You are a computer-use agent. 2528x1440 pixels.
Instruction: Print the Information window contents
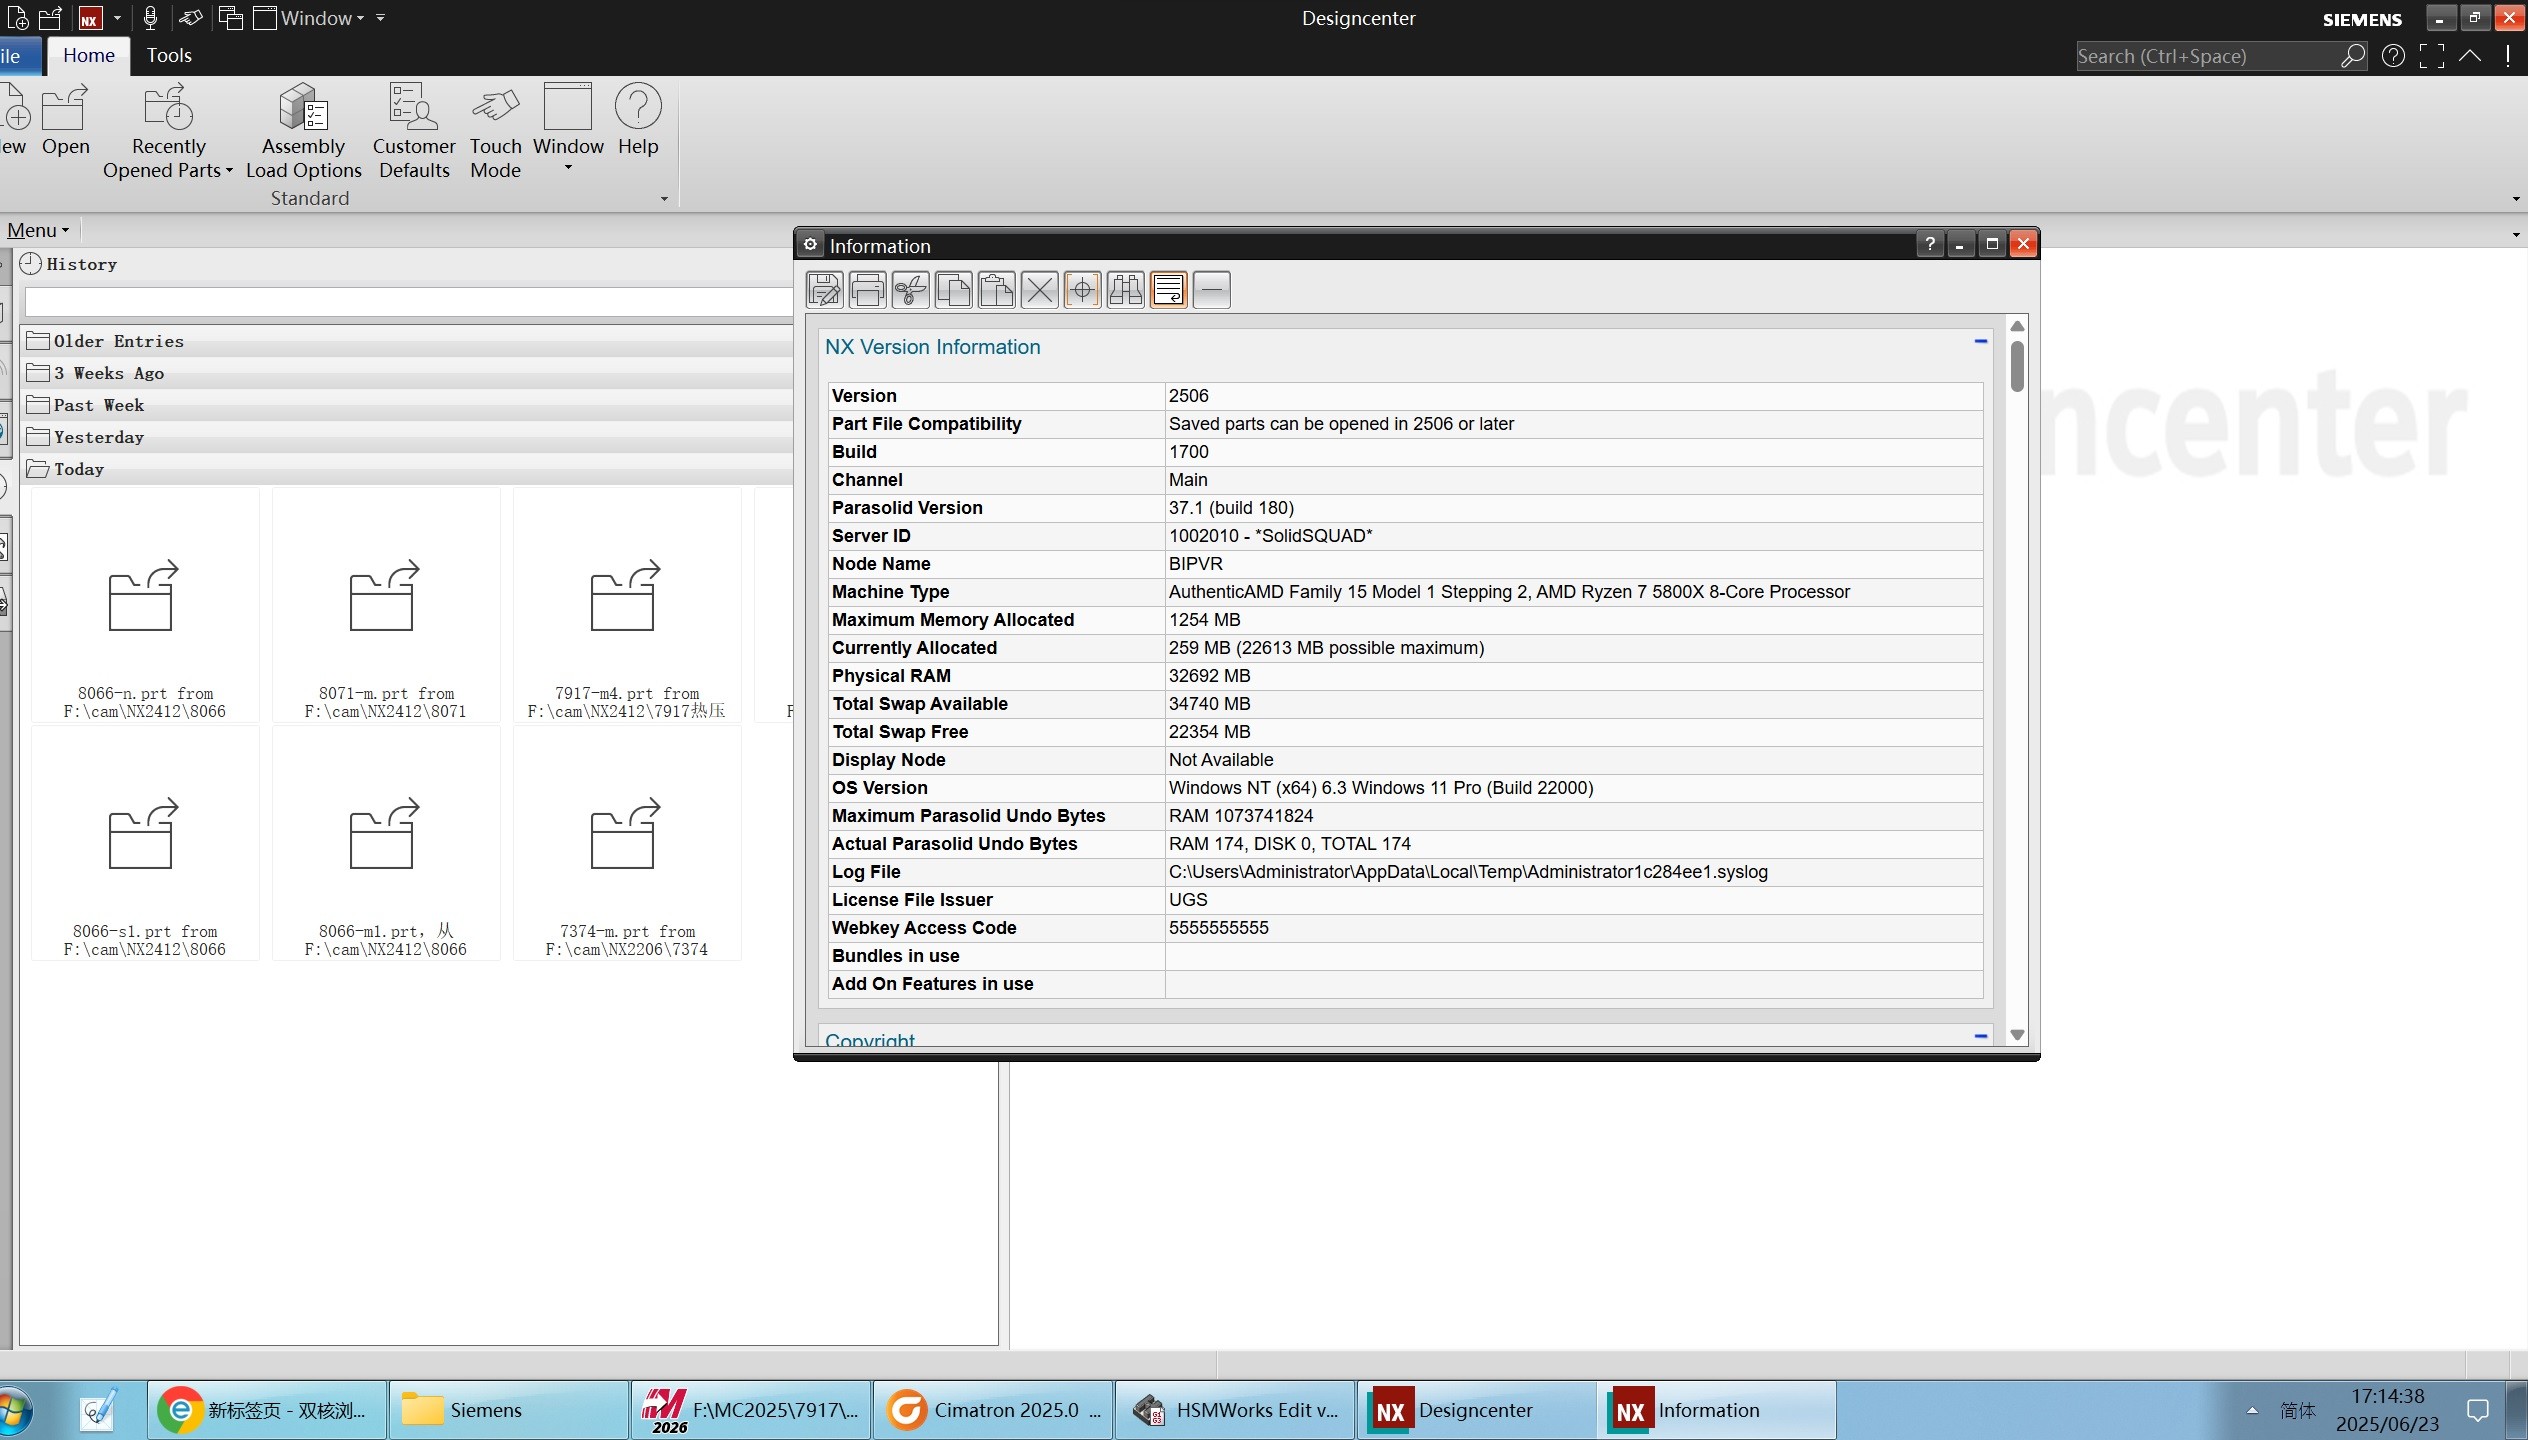tap(868, 290)
